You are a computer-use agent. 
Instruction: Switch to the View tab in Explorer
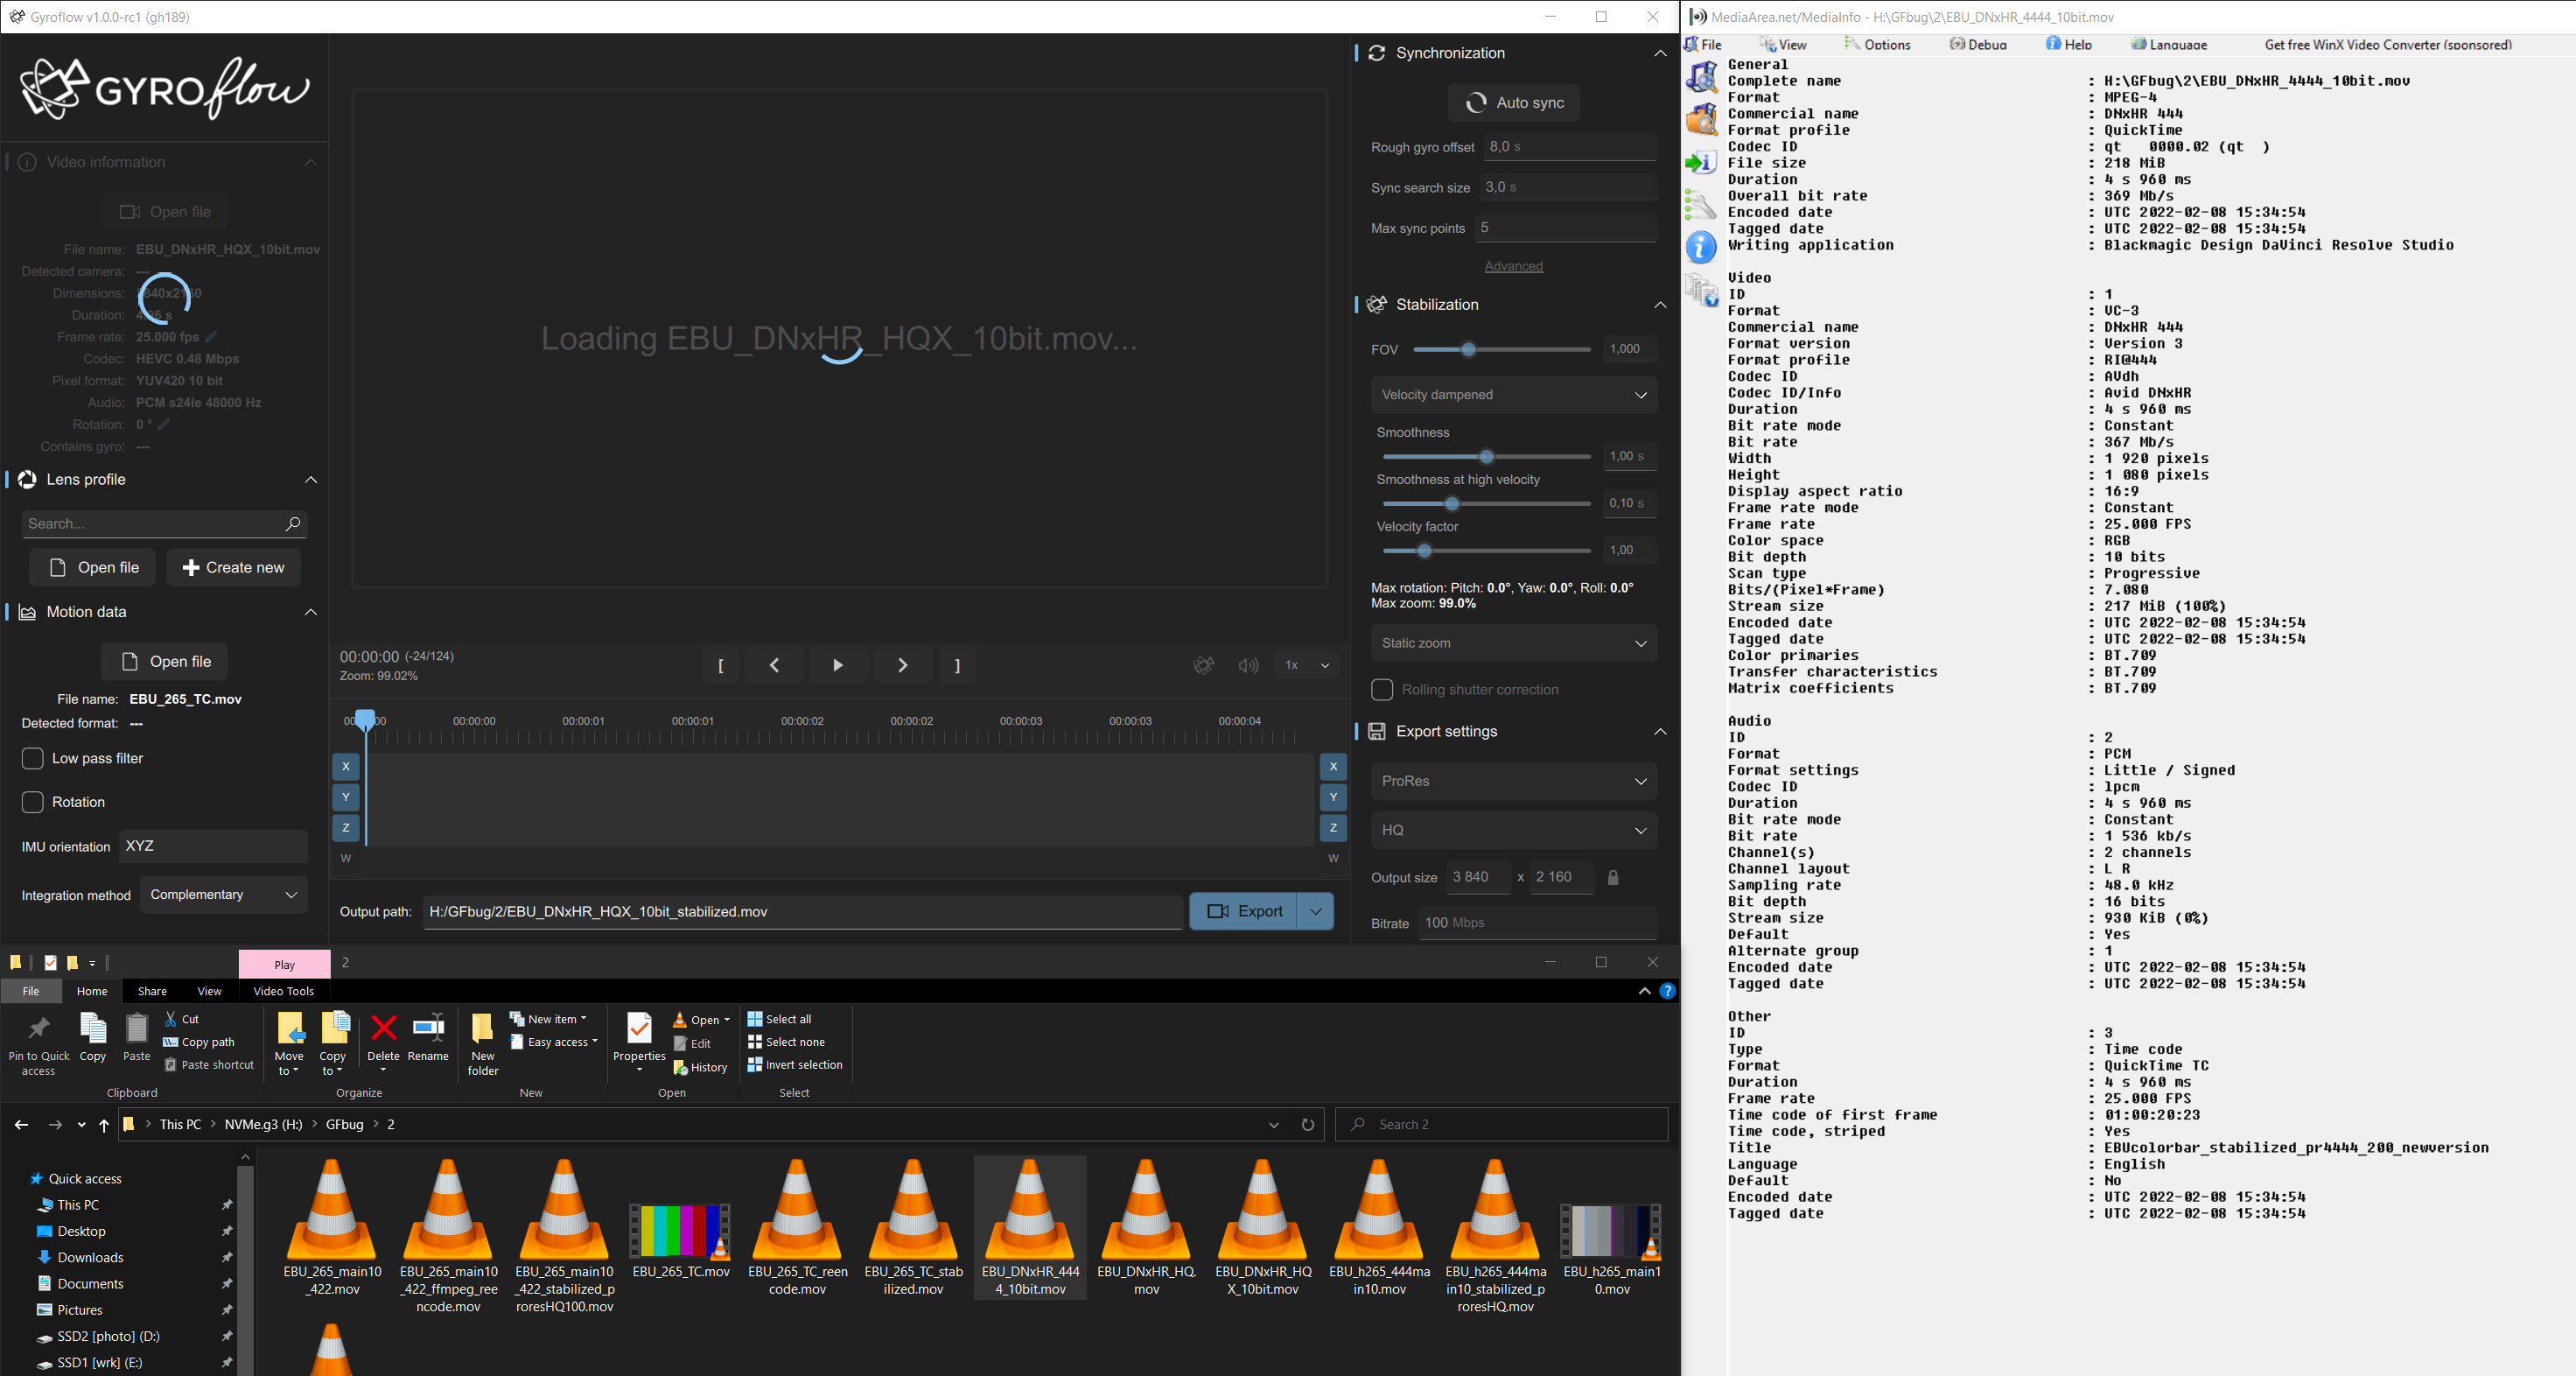[x=209, y=991]
